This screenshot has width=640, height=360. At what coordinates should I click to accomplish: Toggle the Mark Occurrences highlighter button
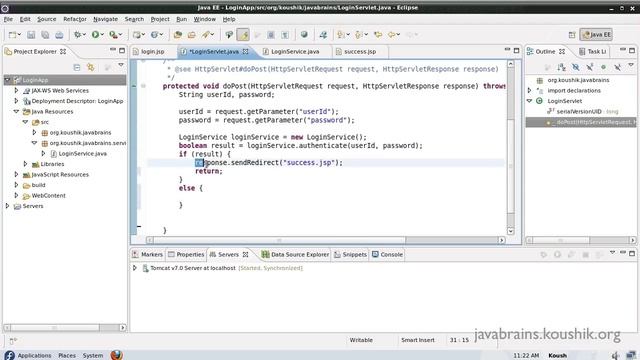pyautogui.click(x=243, y=35)
